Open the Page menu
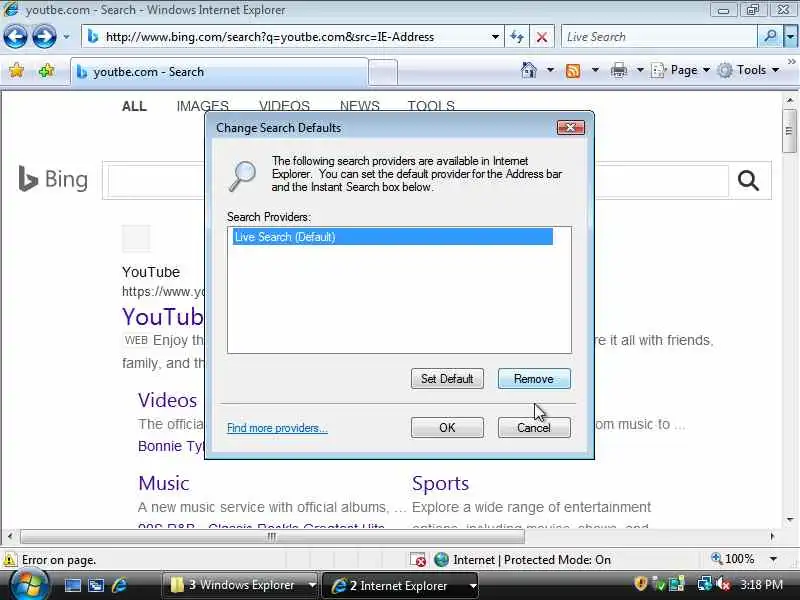The width and height of the screenshot is (800, 600). 680,70
